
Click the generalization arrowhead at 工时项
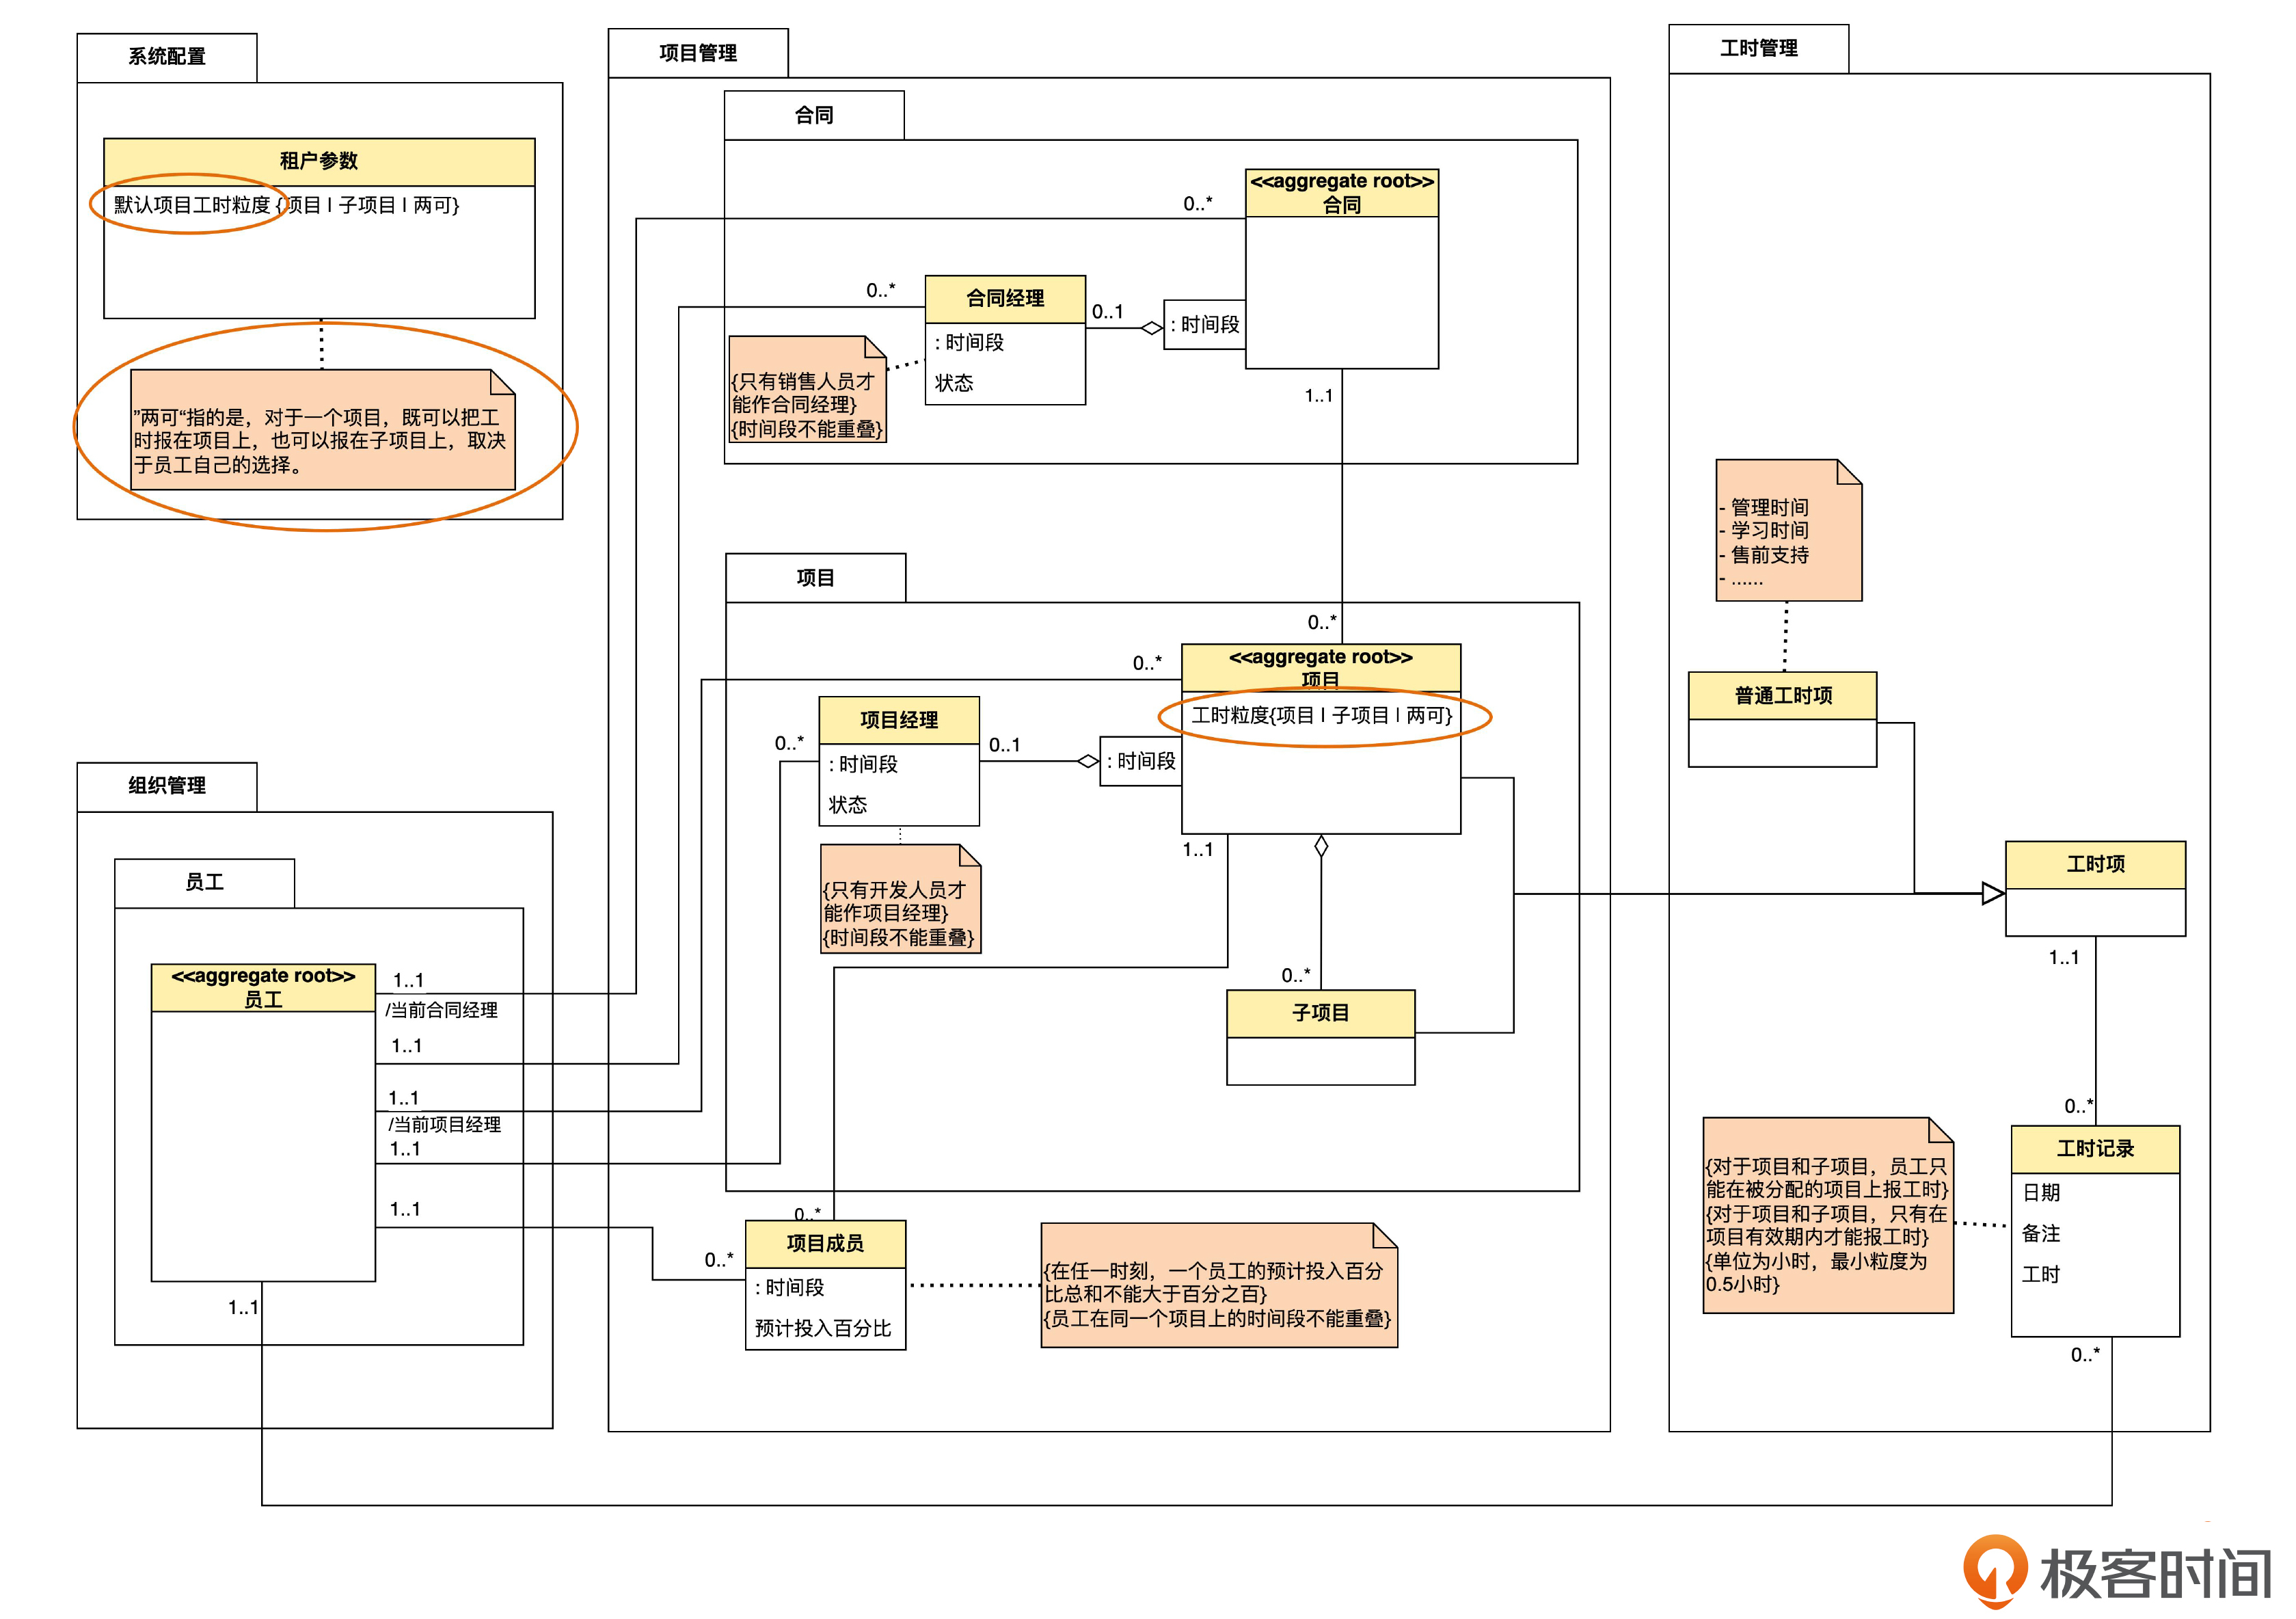pyautogui.click(x=1992, y=894)
